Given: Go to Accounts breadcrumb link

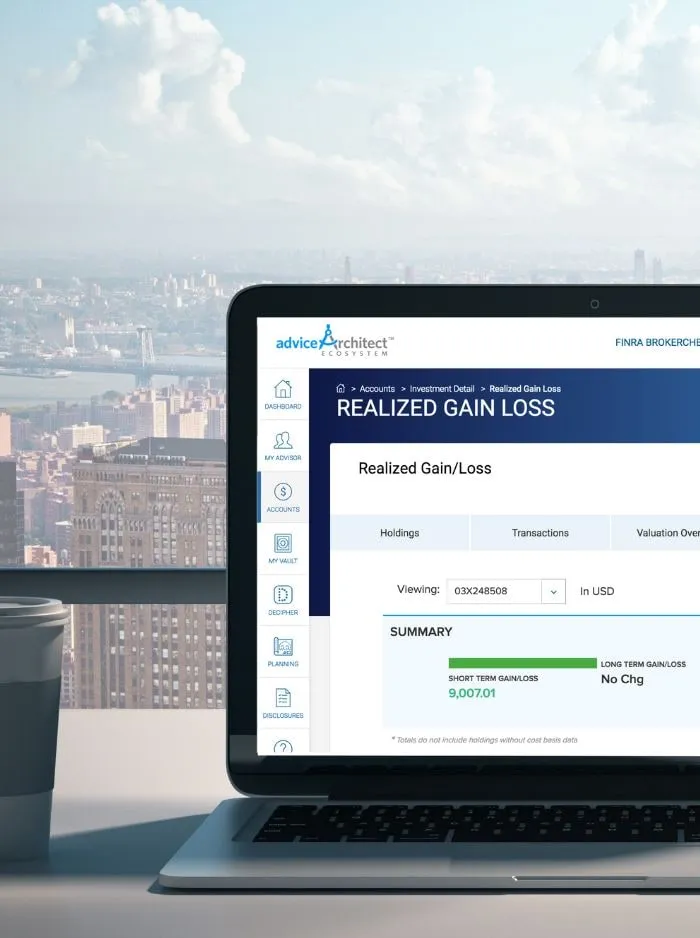Looking at the screenshot, I should tap(377, 389).
